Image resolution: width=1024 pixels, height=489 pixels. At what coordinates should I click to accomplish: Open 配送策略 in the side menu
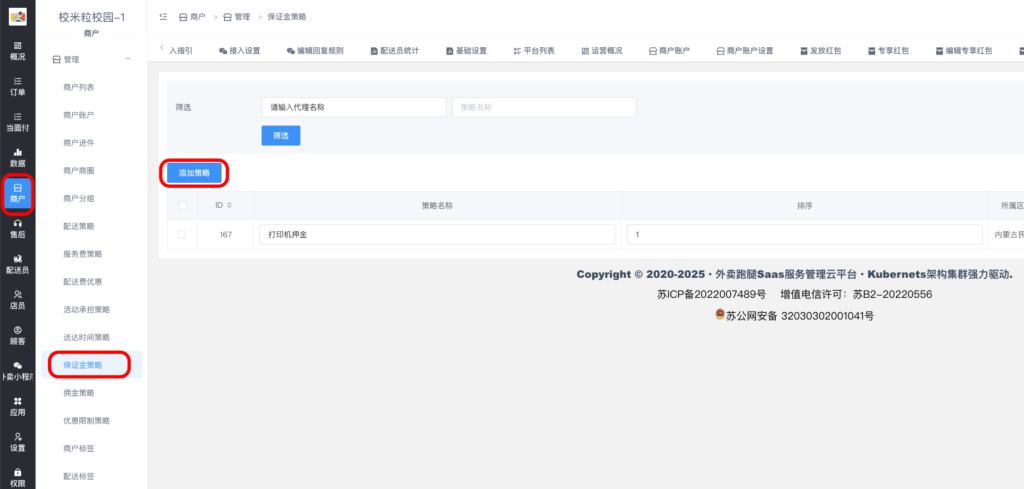pos(78,226)
